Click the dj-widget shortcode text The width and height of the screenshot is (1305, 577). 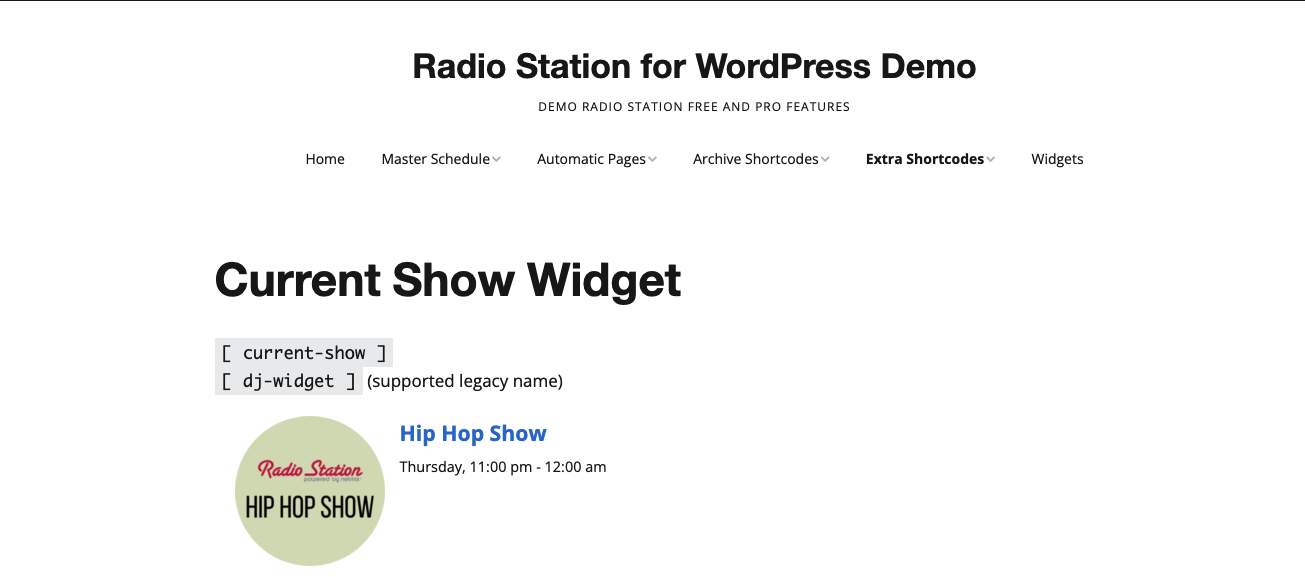(x=289, y=381)
